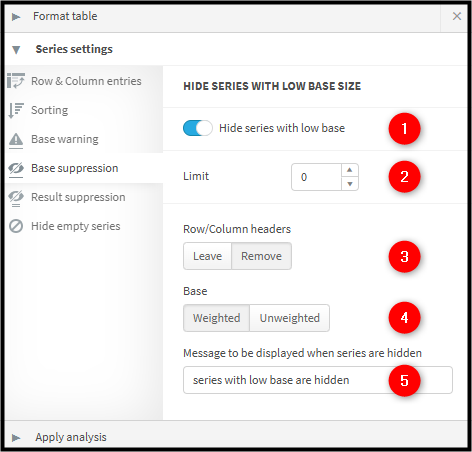
Task: Choose Weighted base option
Action: coord(216,318)
